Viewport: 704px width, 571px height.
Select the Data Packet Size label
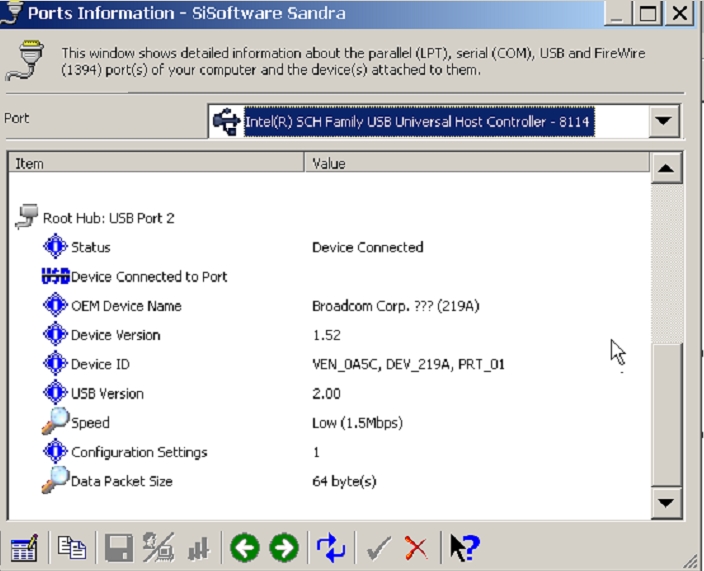tap(122, 481)
